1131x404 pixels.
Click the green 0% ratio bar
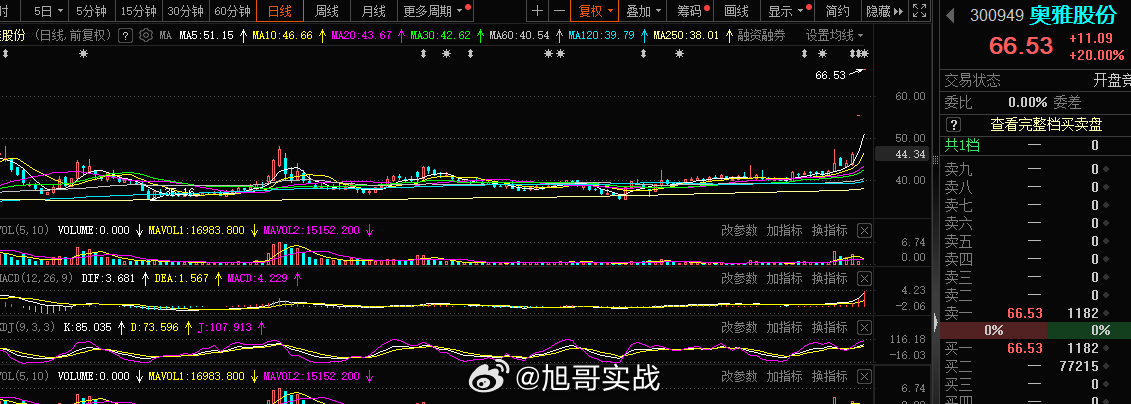click(x=1089, y=330)
